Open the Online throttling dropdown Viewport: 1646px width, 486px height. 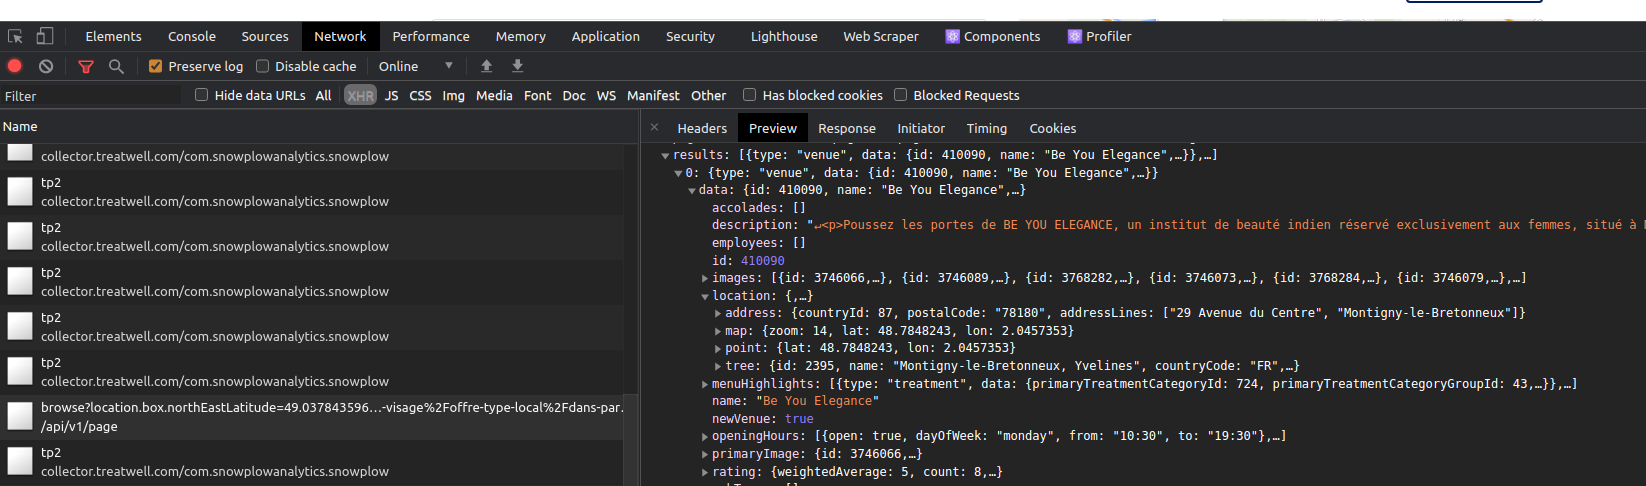pyautogui.click(x=416, y=66)
